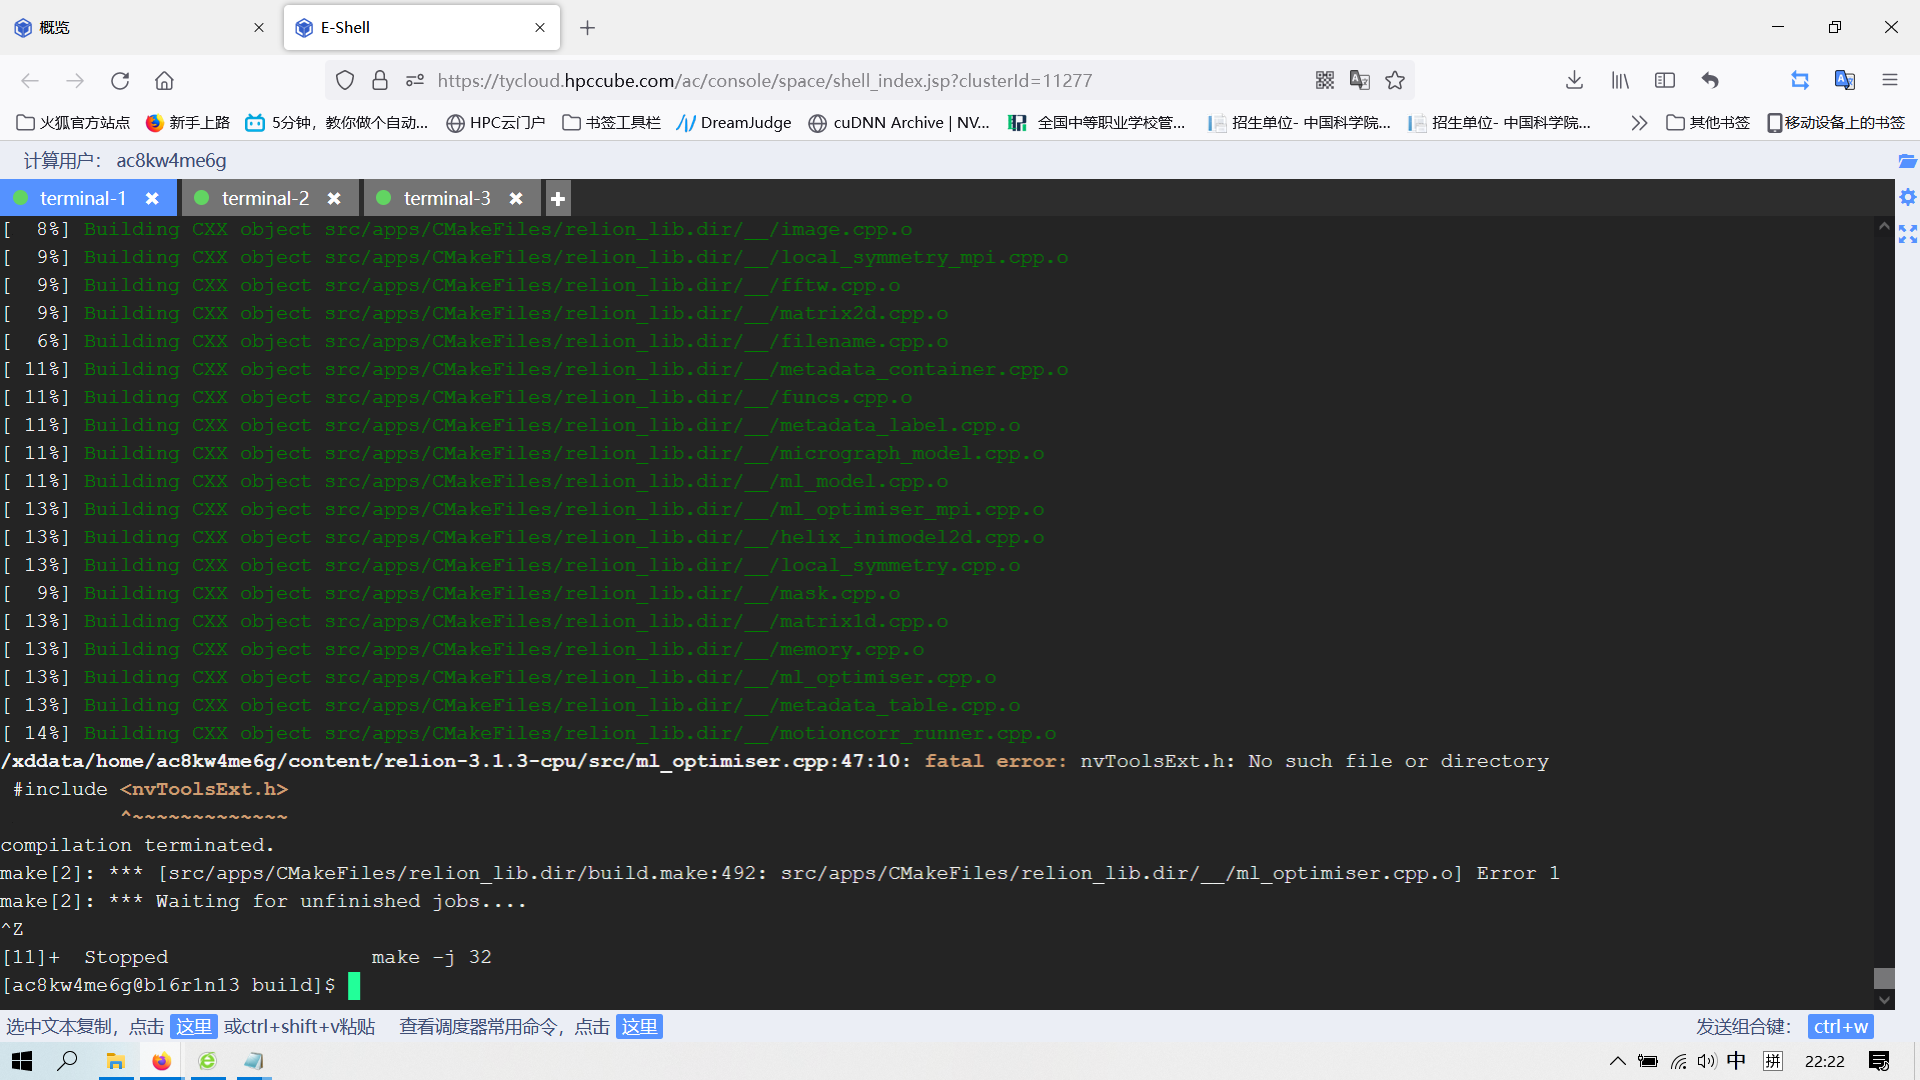Click 这里 link for text copying
The image size is (1920, 1080).
[x=193, y=1027]
